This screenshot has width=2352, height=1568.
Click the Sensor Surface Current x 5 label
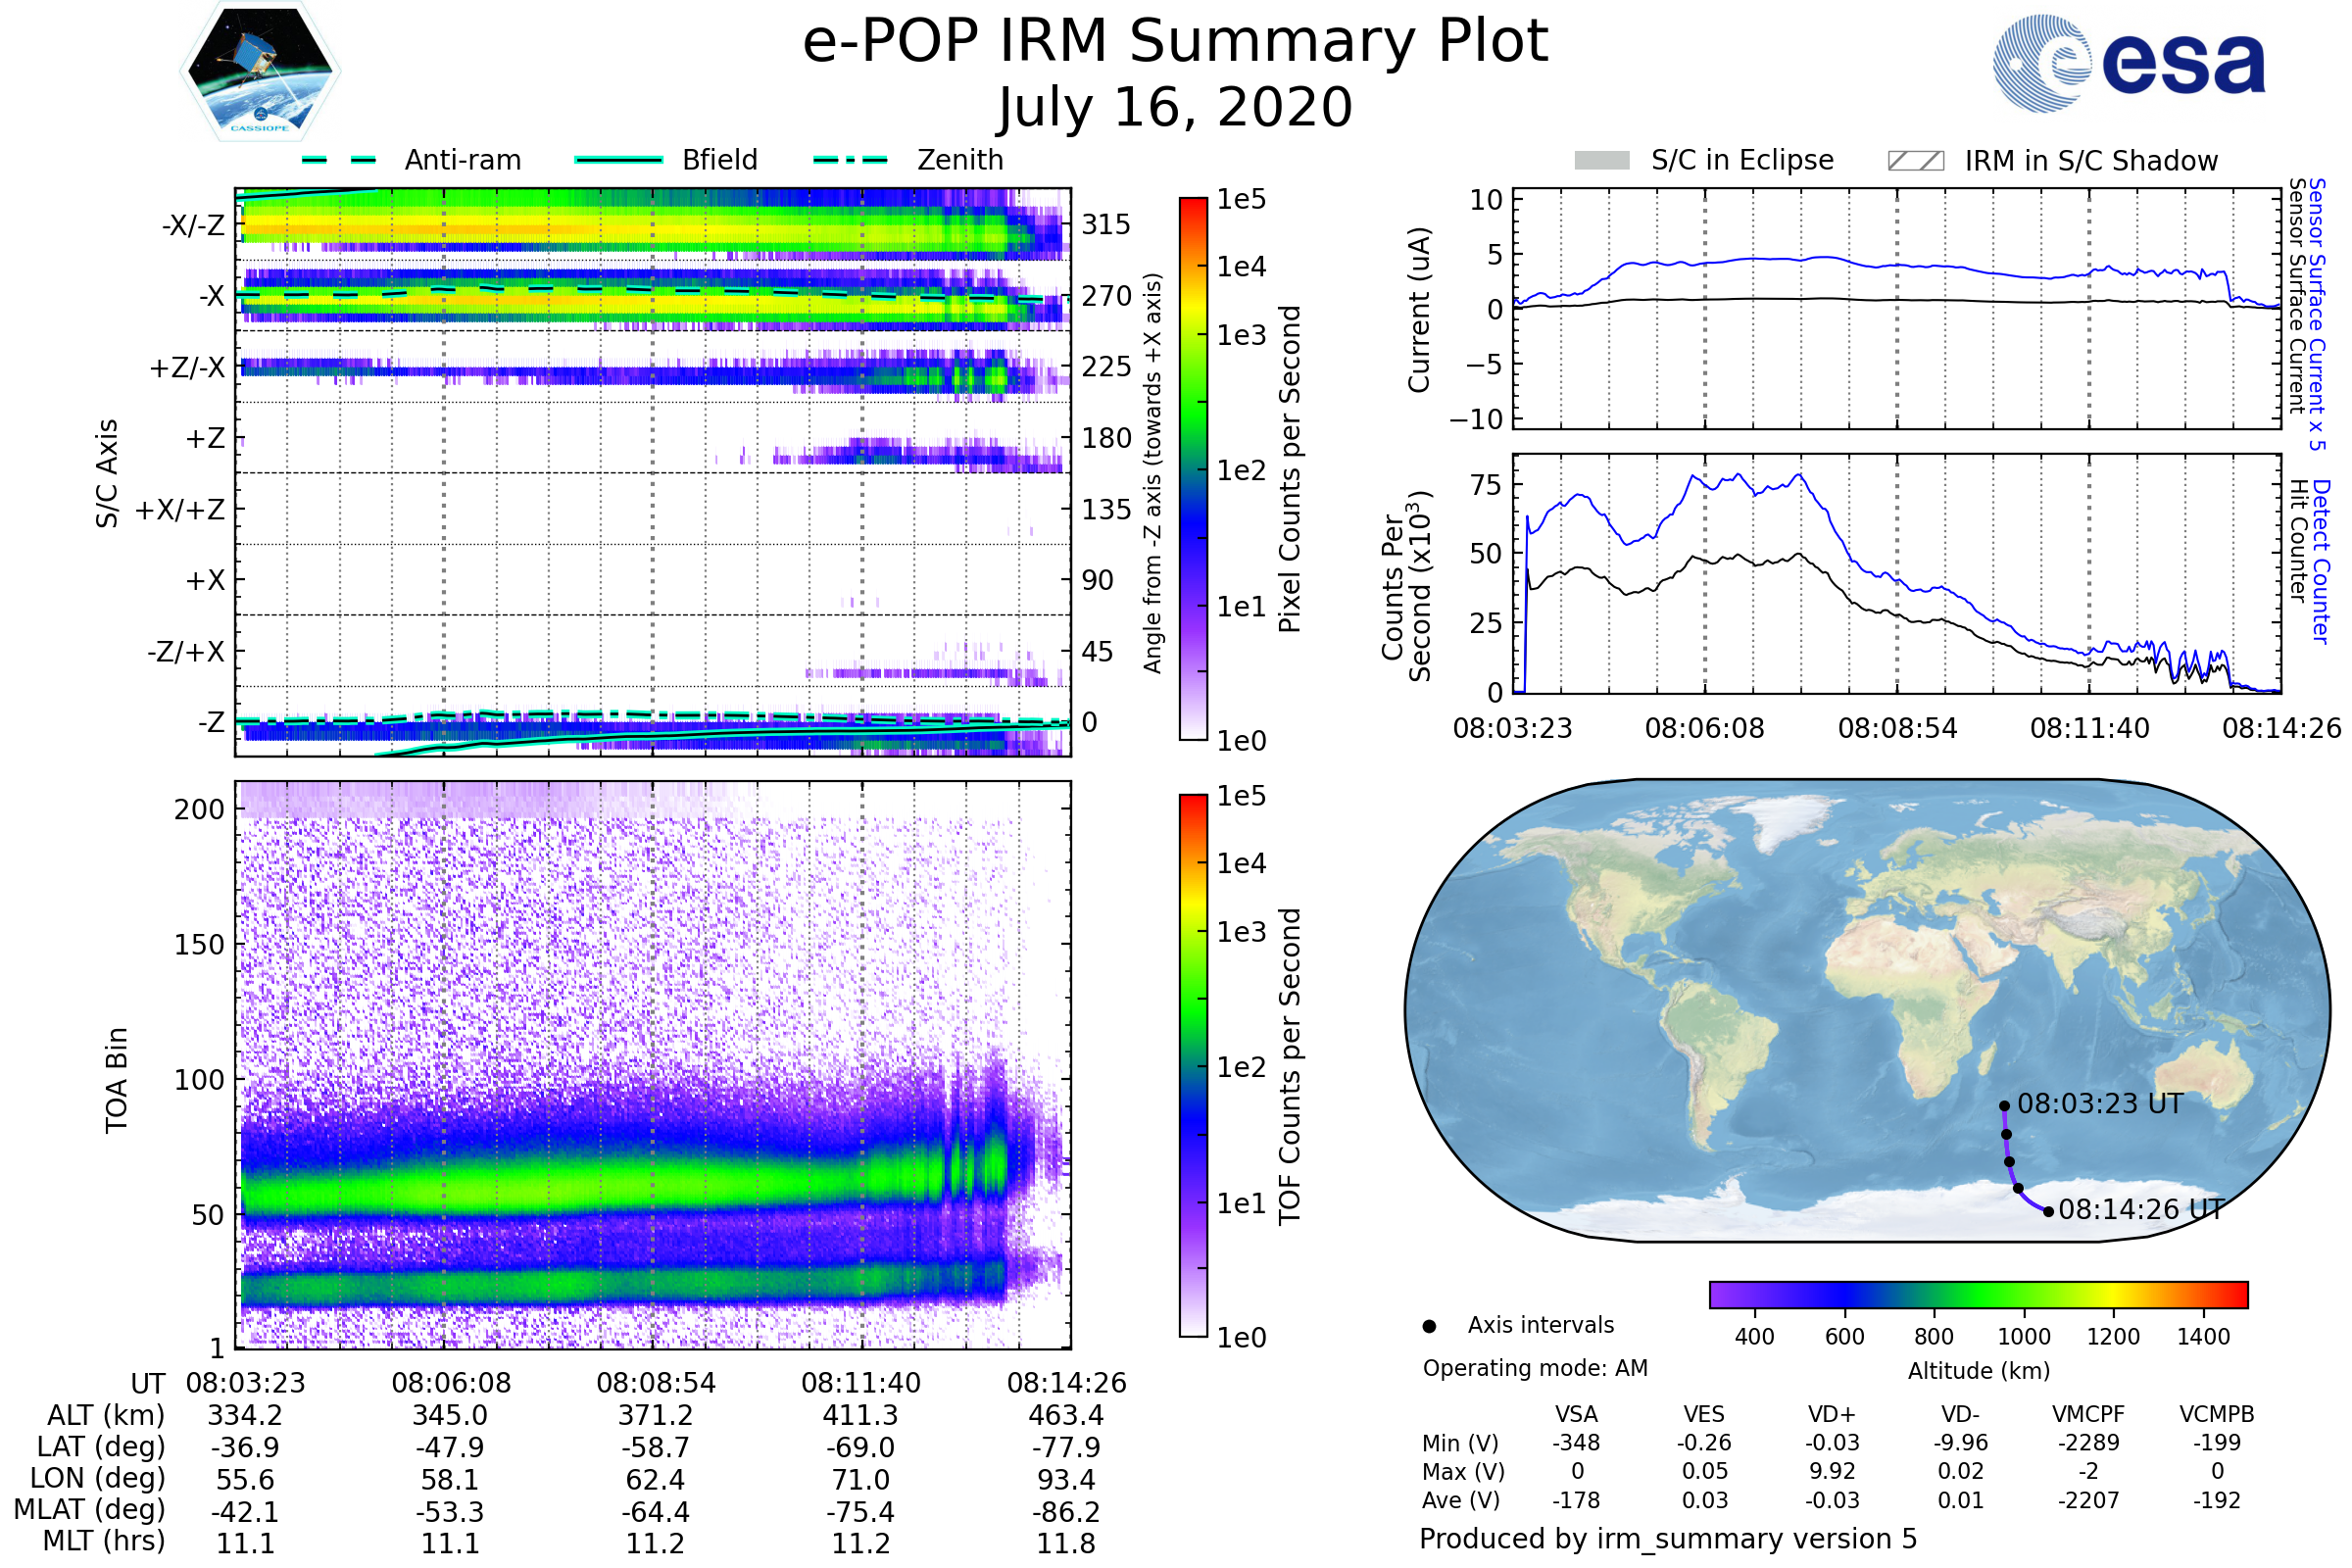[x=2316, y=314]
